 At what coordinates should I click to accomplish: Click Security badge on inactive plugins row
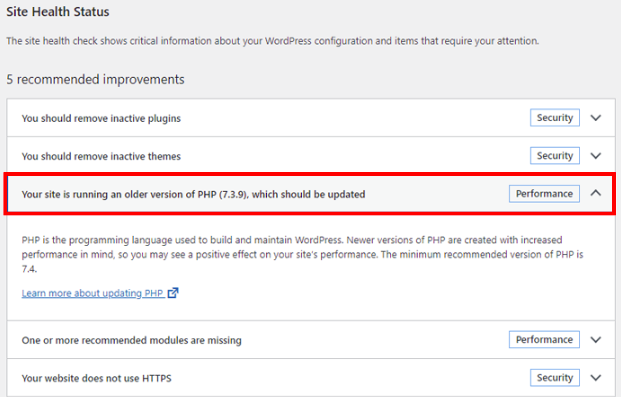coord(555,118)
